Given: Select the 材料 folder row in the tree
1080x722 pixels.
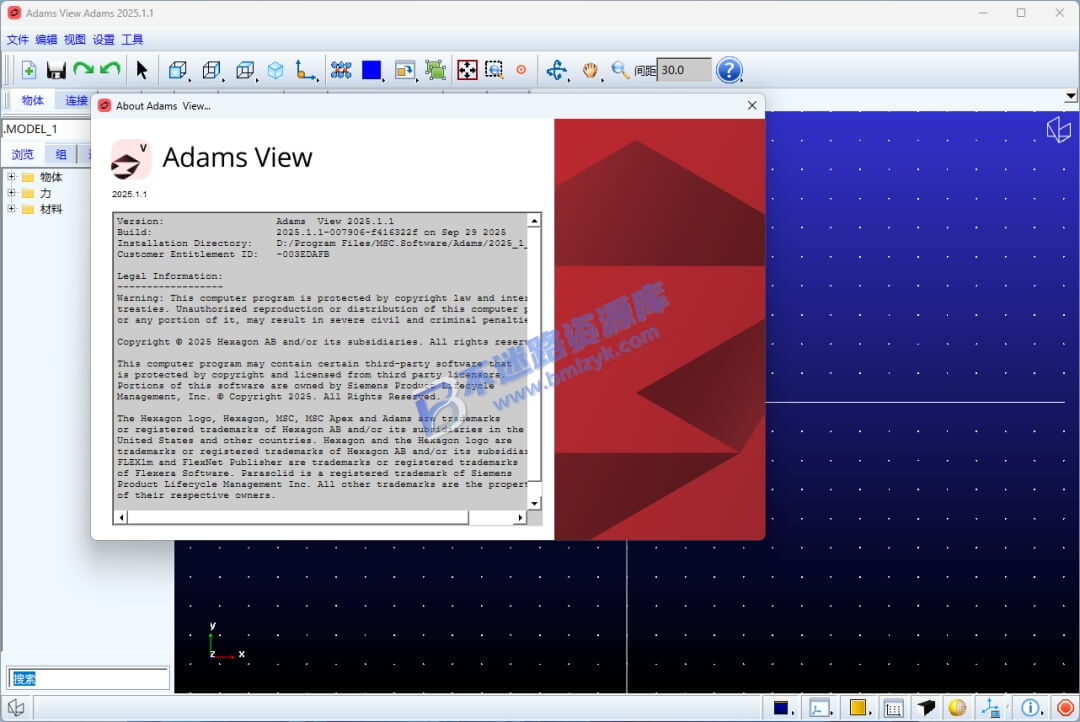Looking at the screenshot, I should click(x=42, y=209).
